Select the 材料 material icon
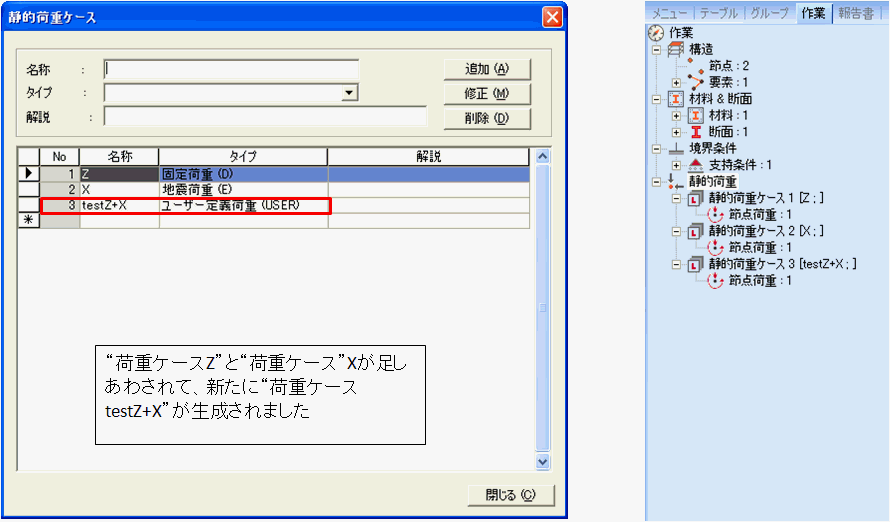Image resolution: width=890 pixels, height=522 pixels. pos(694,115)
